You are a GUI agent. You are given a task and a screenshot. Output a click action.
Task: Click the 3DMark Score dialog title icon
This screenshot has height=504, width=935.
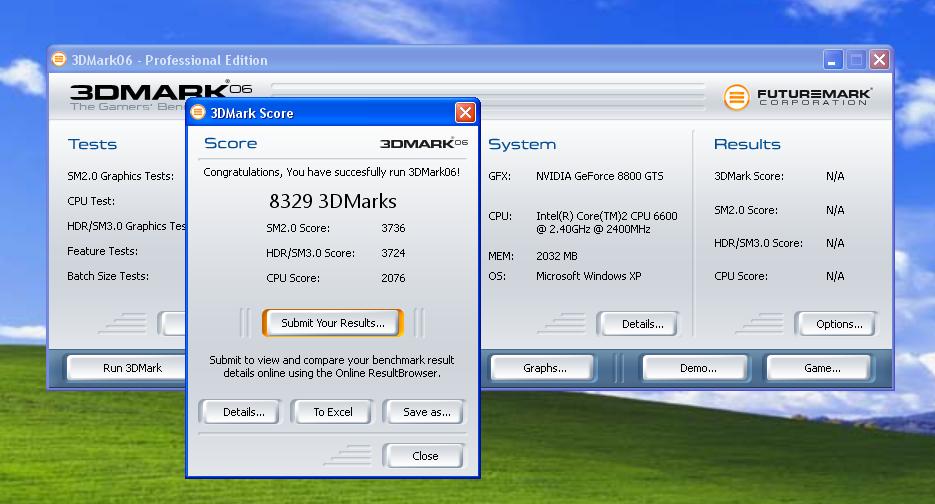point(198,112)
